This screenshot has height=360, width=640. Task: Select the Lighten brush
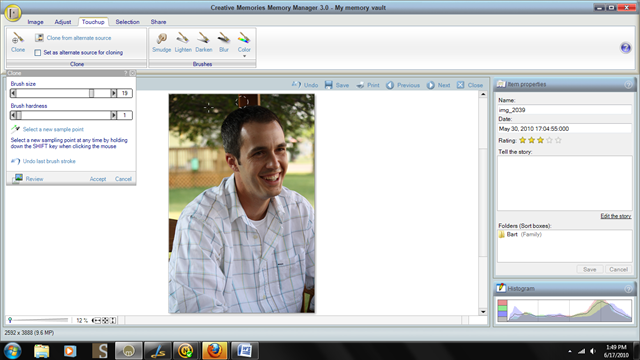point(183,42)
